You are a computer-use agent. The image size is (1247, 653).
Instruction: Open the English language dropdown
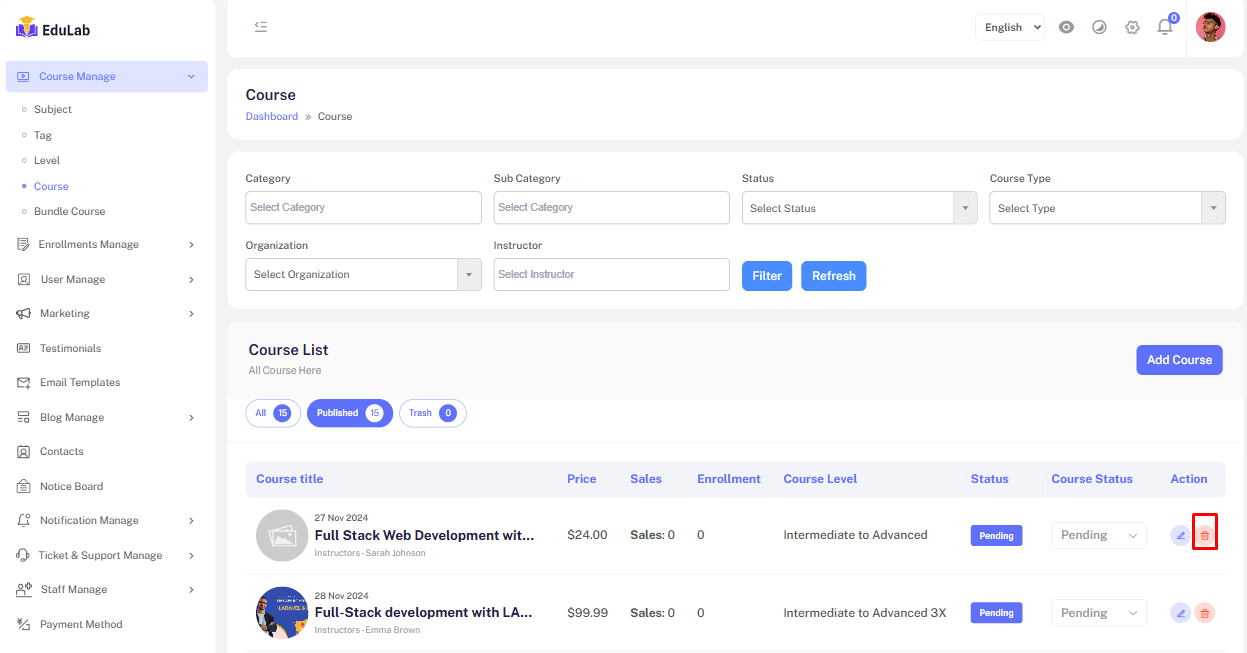pyautogui.click(x=1009, y=27)
